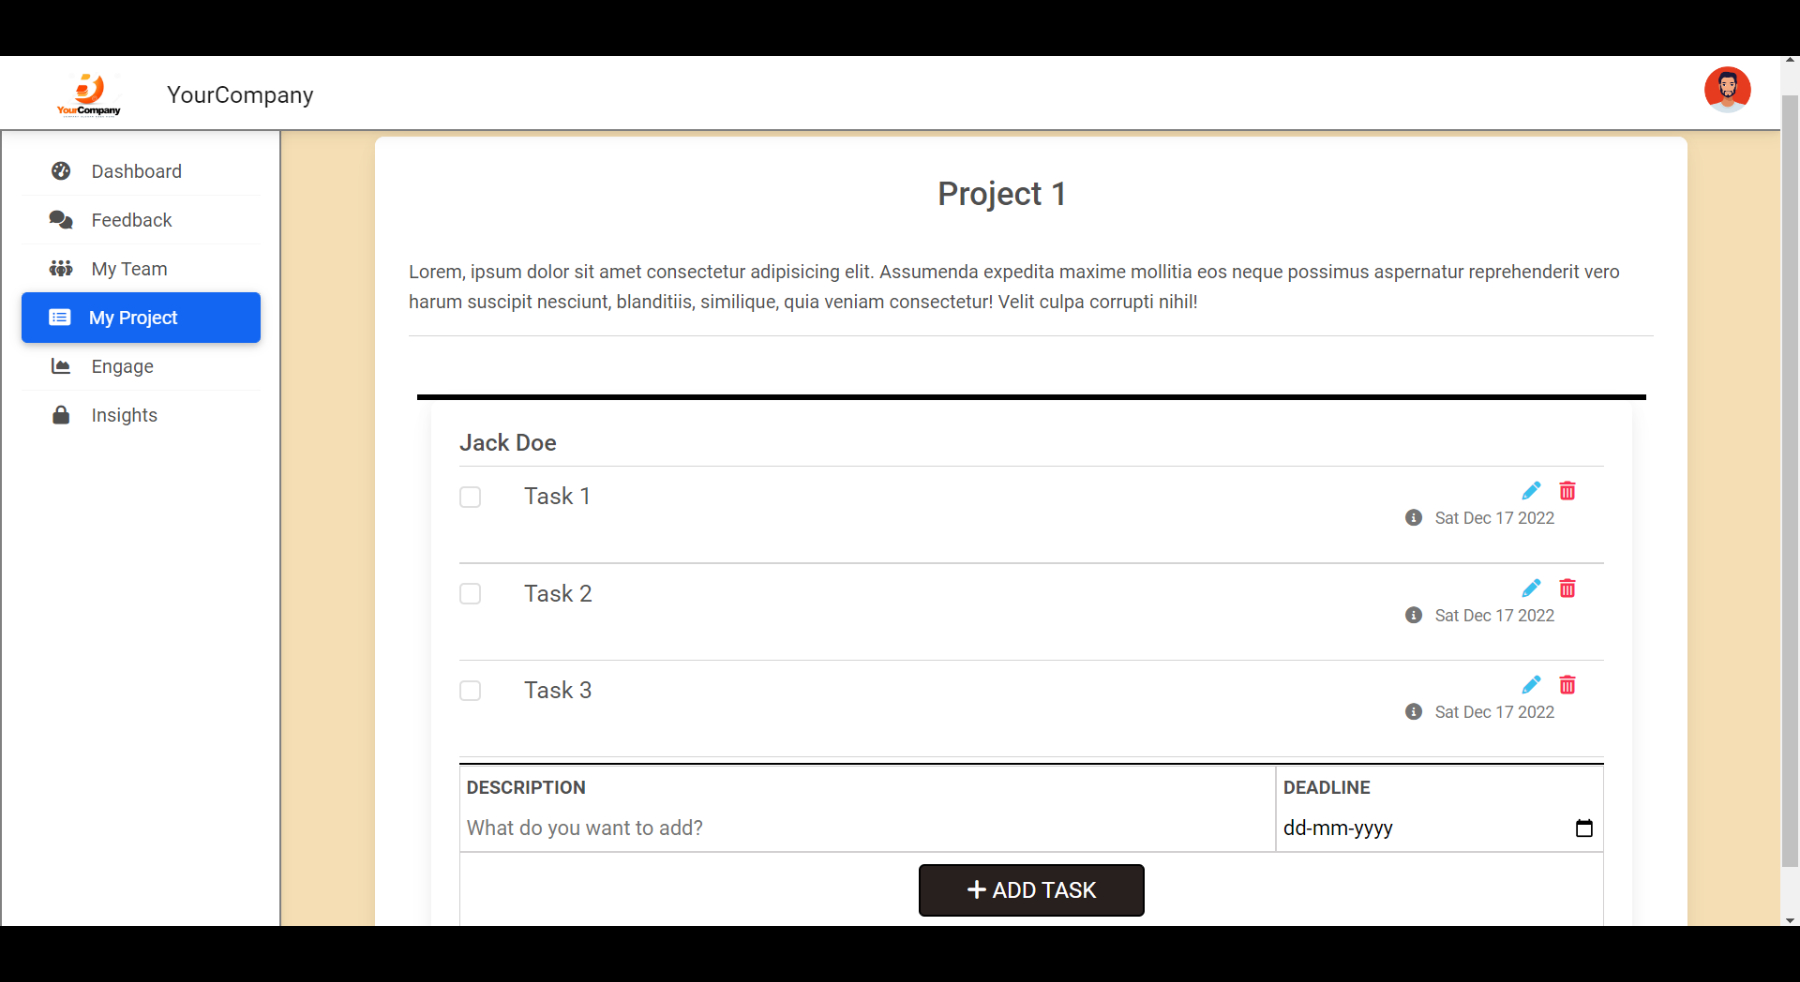Open the user avatar profile picture
The image size is (1800, 982).
coord(1727,90)
